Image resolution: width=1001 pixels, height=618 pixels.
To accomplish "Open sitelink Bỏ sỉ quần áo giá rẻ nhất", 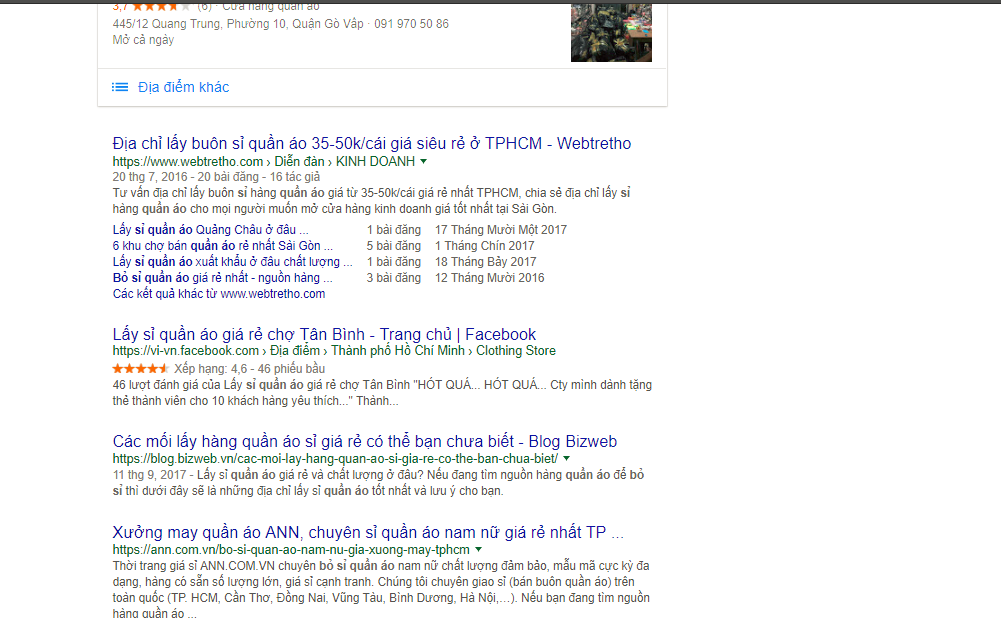I will tap(222, 278).
